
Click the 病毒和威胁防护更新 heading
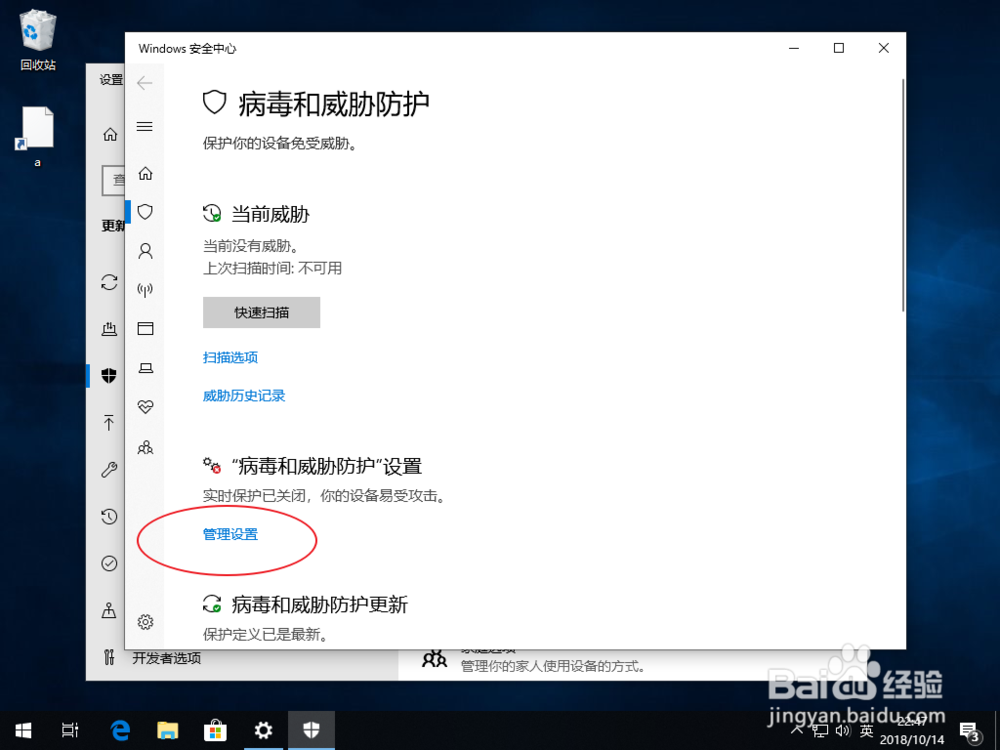(x=320, y=604)
